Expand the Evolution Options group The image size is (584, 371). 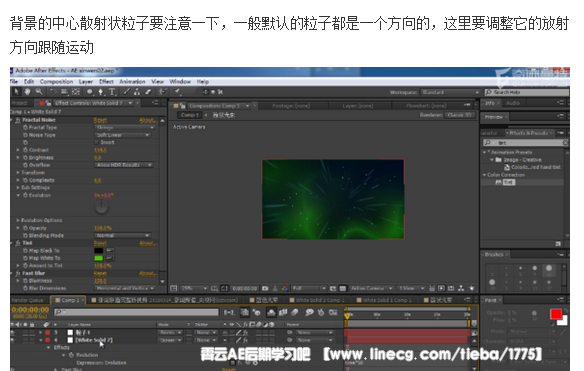18,220
